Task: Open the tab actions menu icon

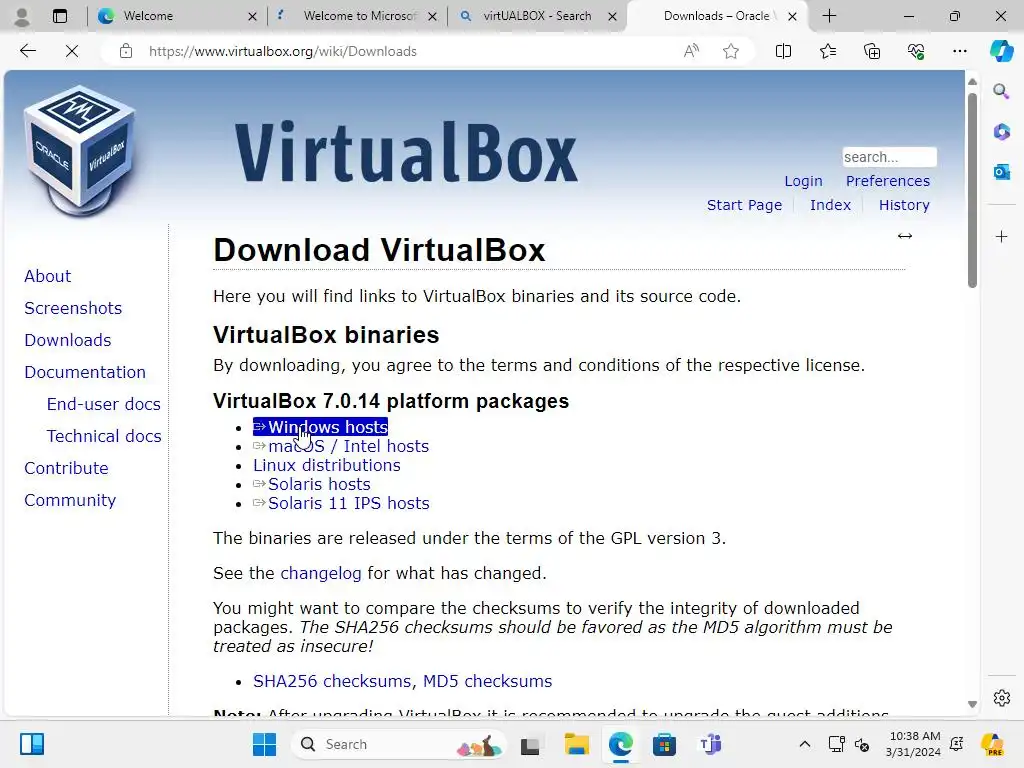Action: 59,16
